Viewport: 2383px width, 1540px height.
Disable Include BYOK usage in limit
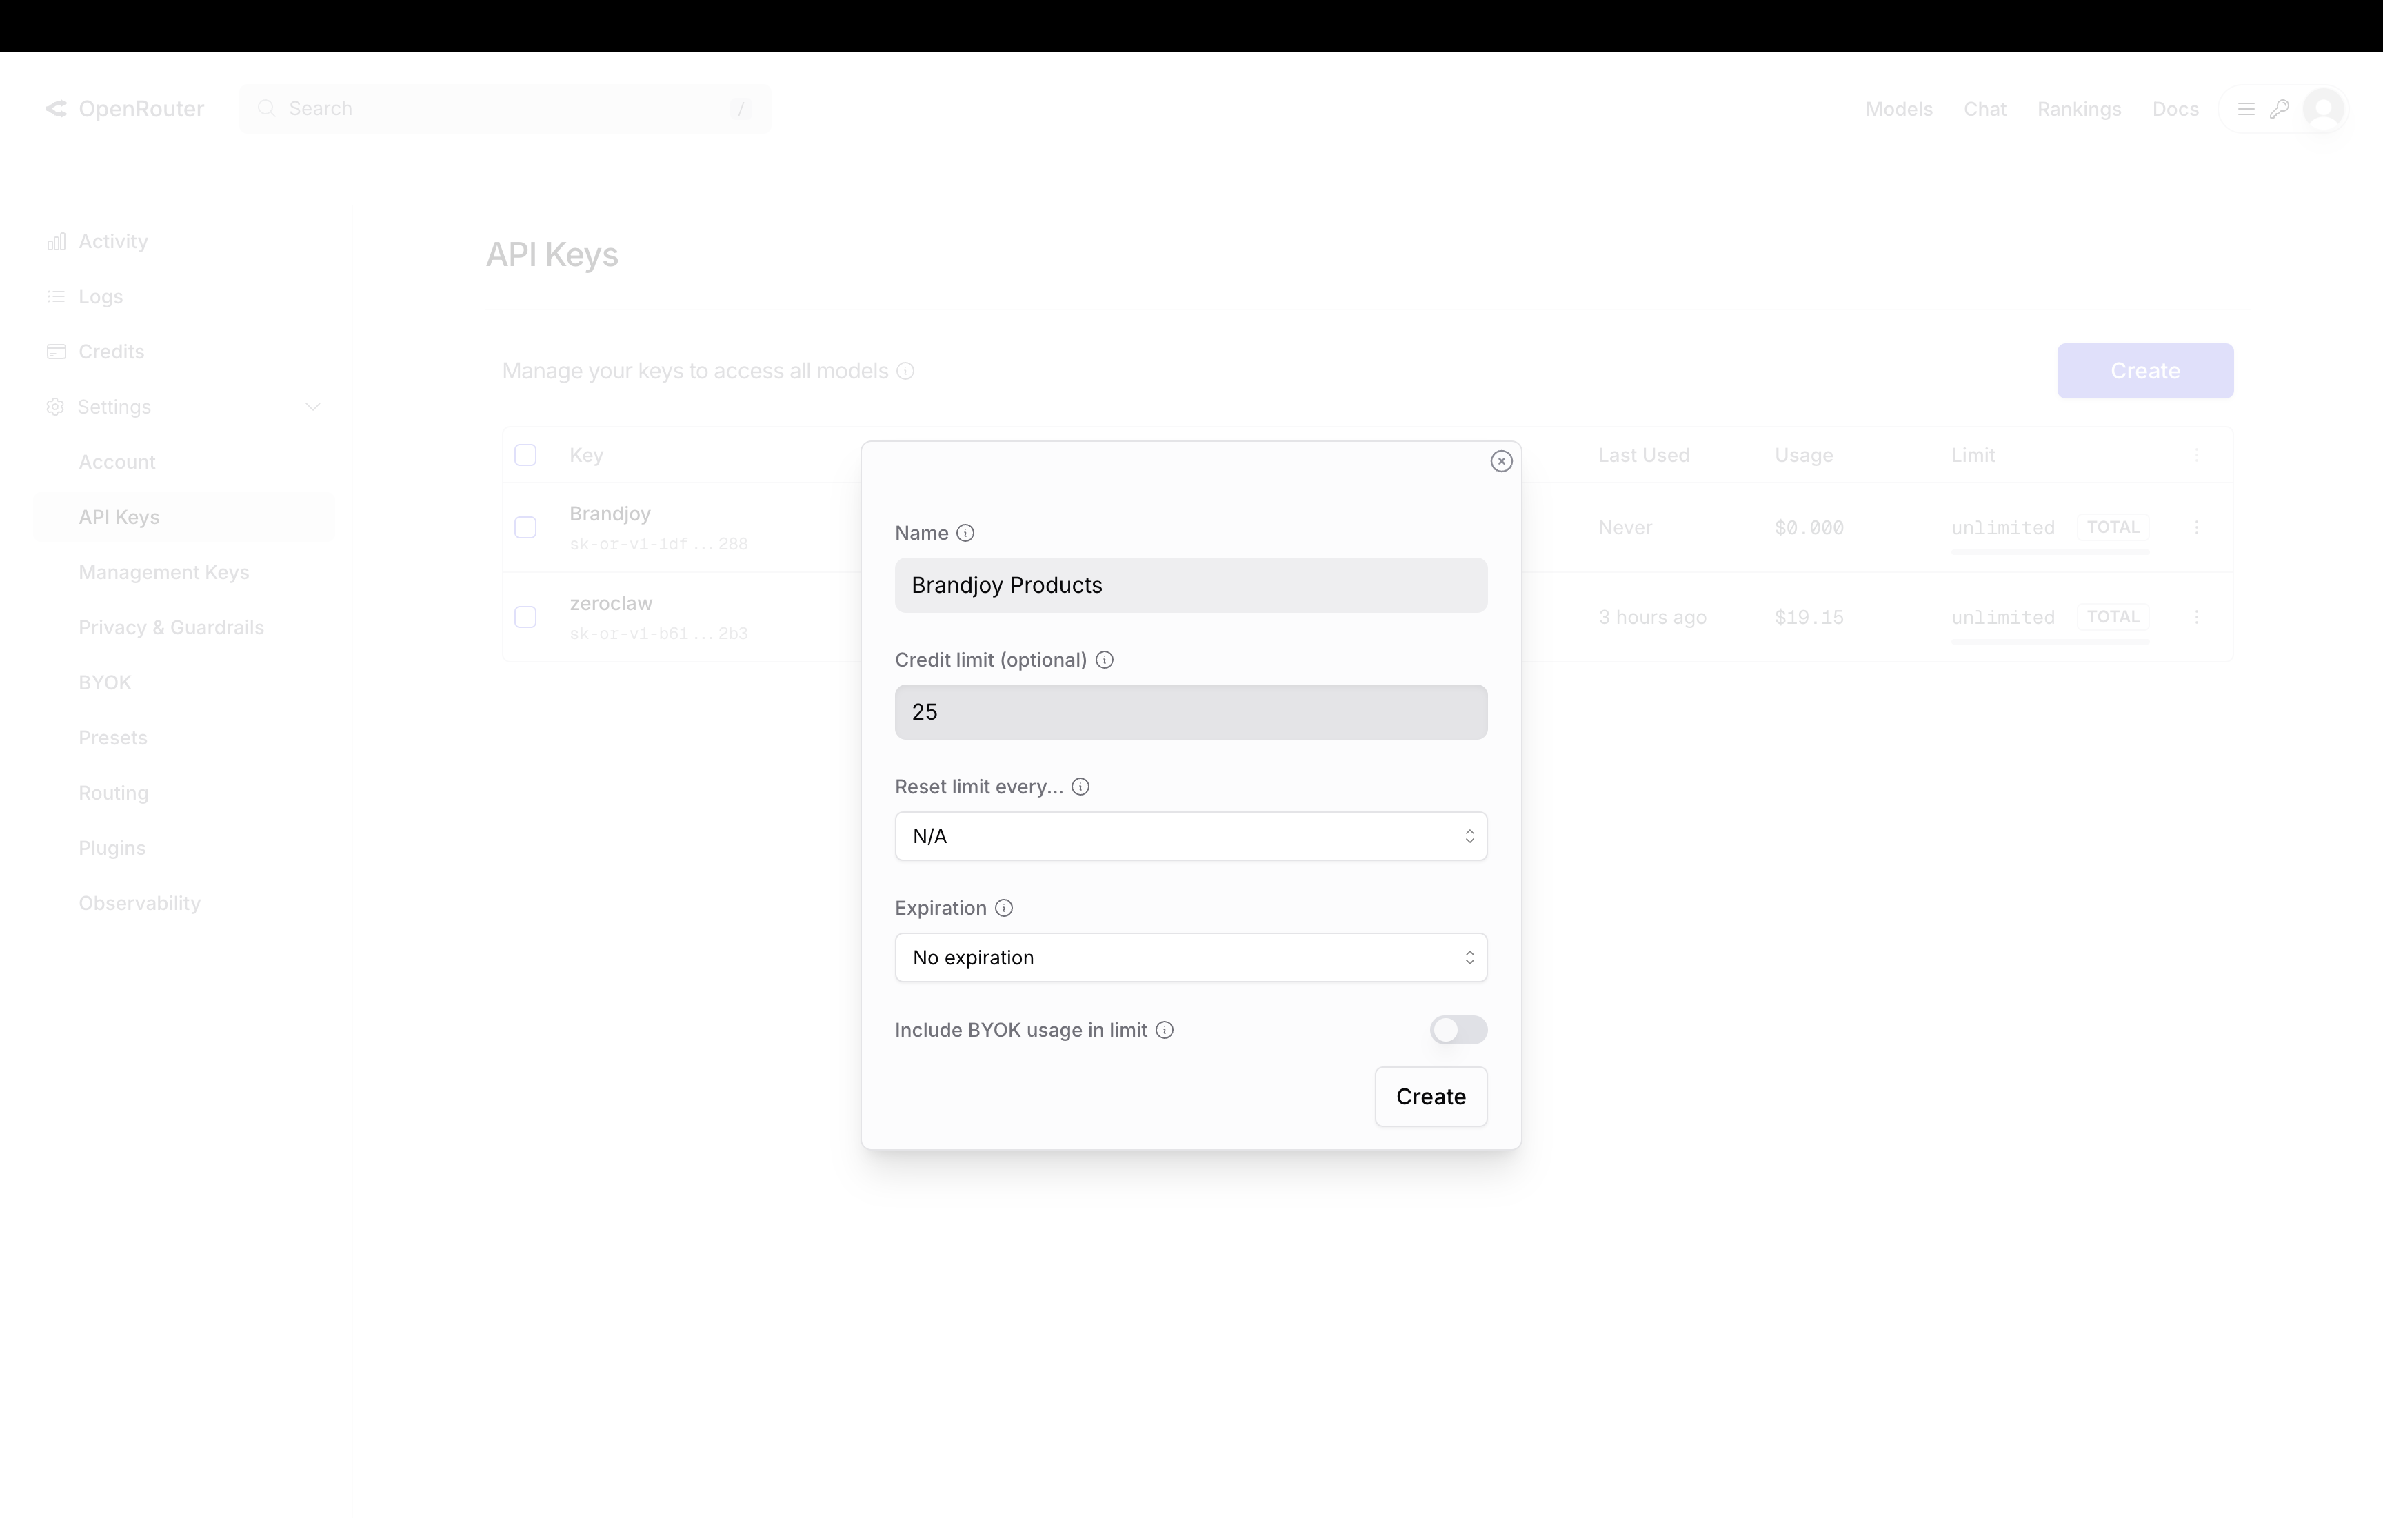click(x=1457, y=1030)
